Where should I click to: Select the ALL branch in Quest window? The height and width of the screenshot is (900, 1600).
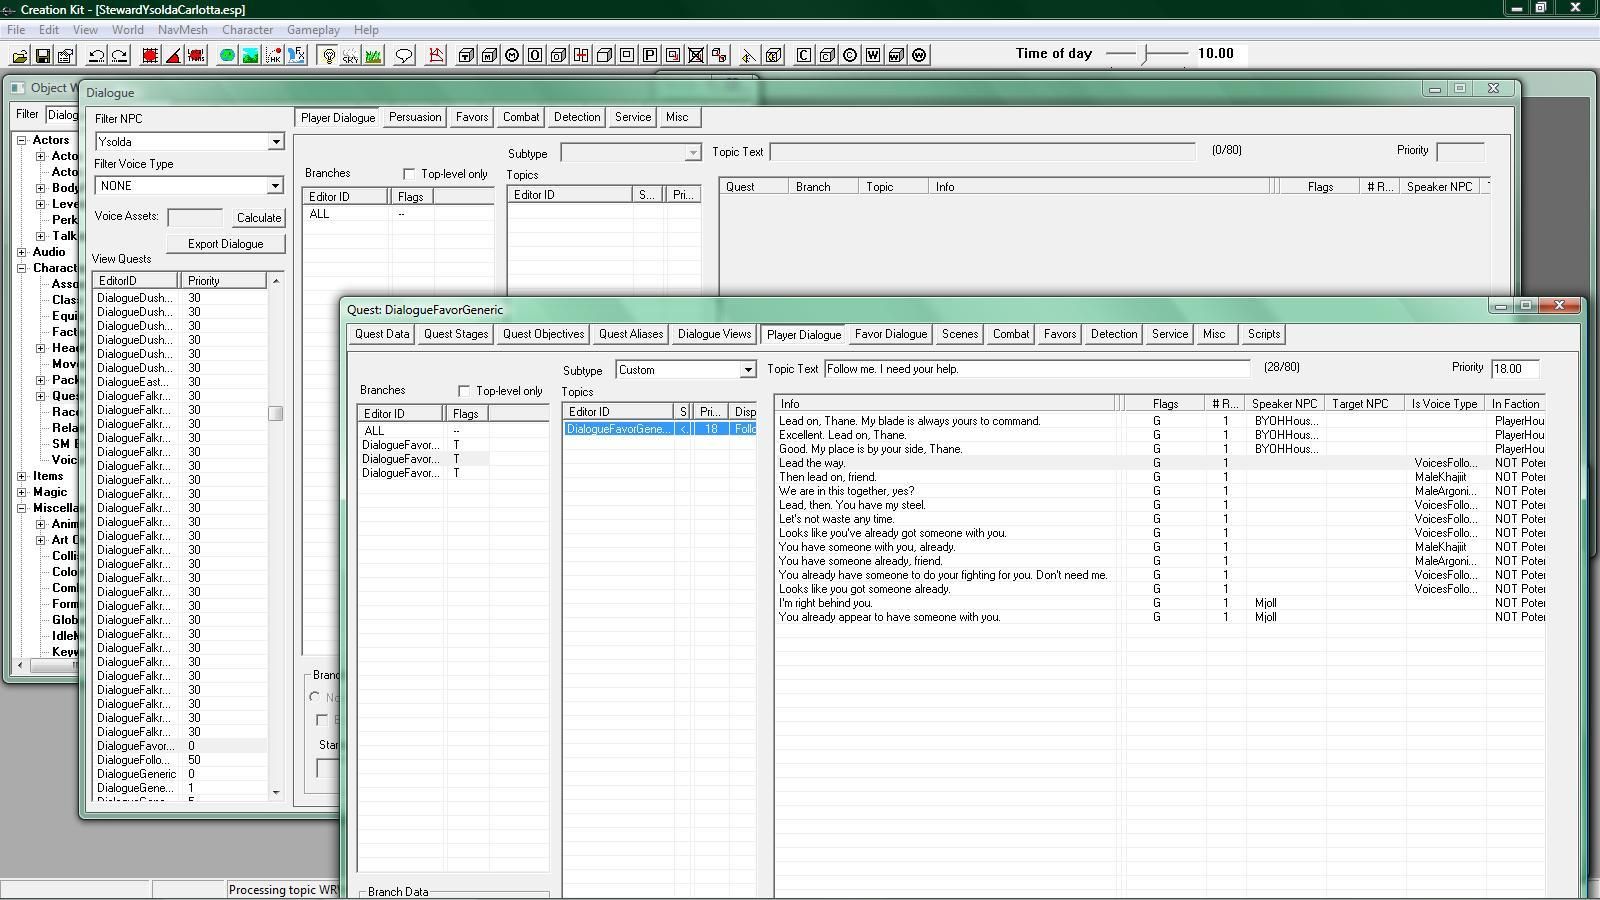[x=453, y=431]
